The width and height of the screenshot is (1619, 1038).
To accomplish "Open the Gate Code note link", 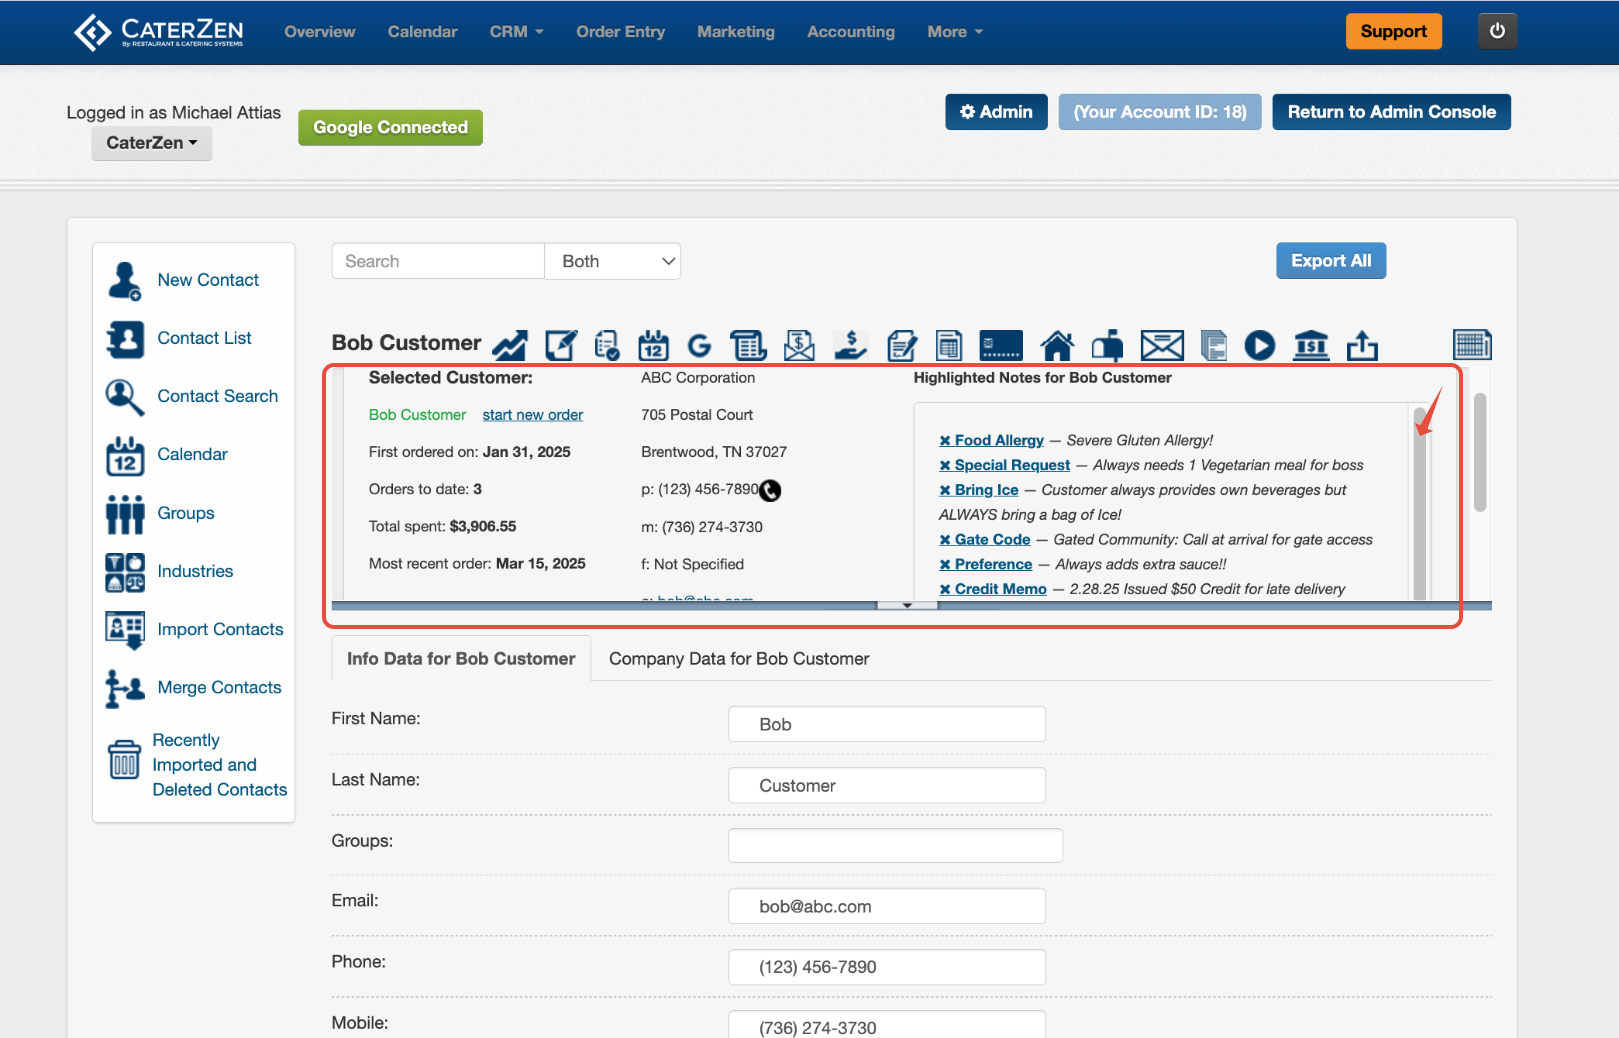I will pyautogui.click(x=992, y=540).
